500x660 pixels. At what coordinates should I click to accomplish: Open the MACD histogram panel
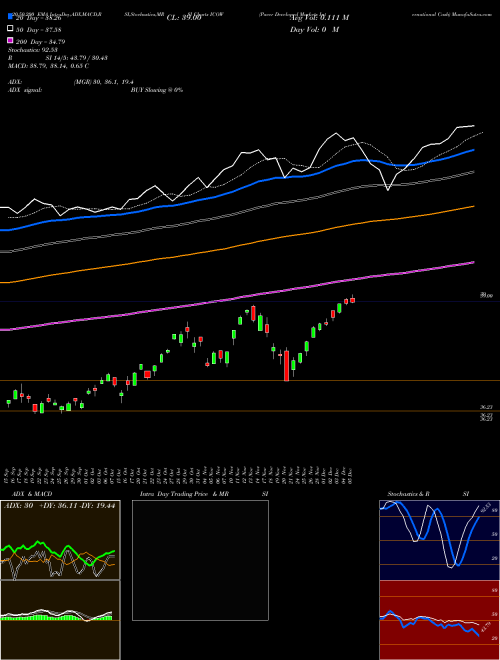click(x=60, y=620)
